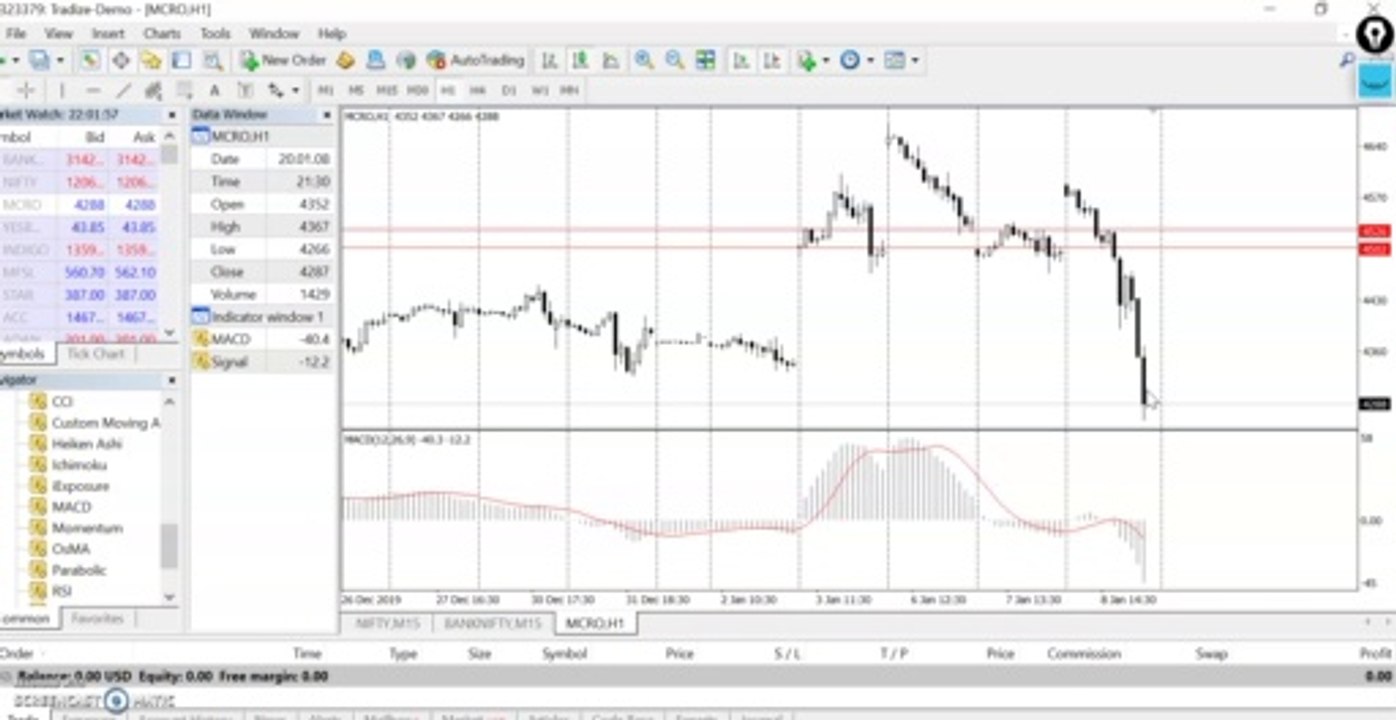Tile chart windows using the toolbar icon

pyautogui.click(x=706, y=60)
